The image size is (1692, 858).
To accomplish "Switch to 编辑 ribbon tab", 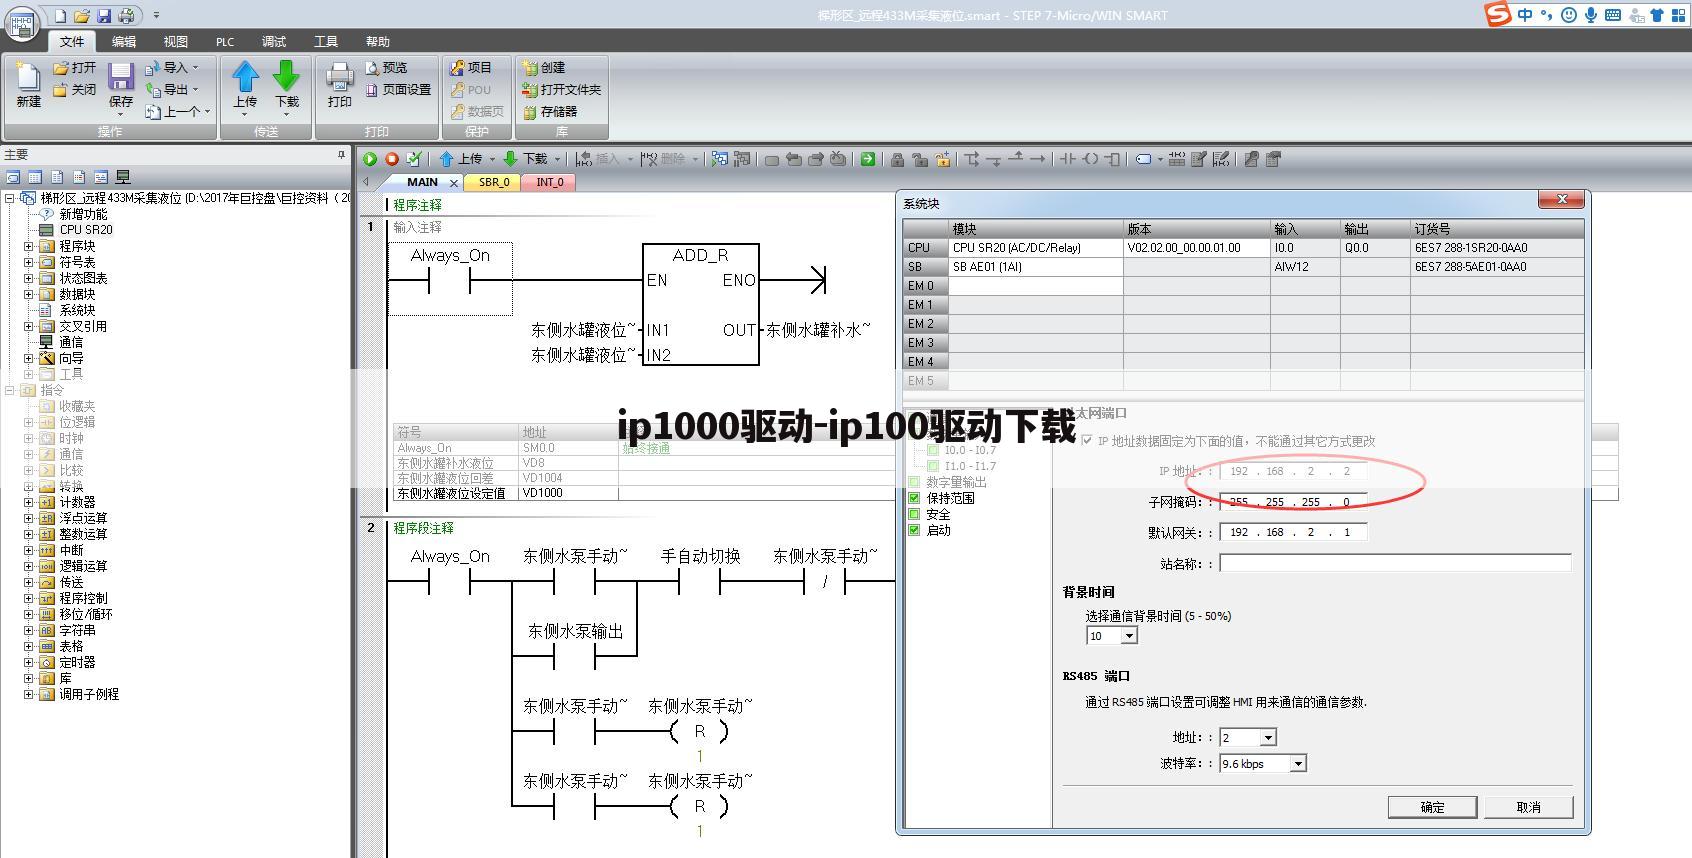I will pyautogui.click(x=124, y=42).
